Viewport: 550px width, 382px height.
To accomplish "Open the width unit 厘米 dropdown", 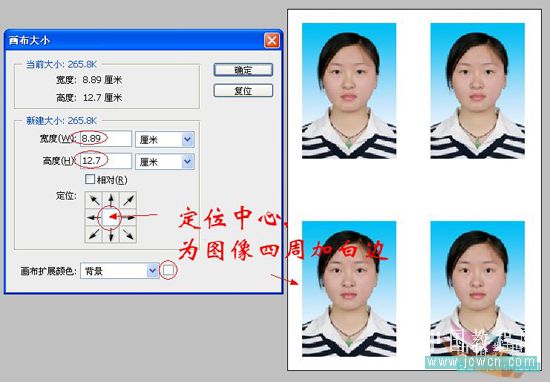I will (165, 140).
